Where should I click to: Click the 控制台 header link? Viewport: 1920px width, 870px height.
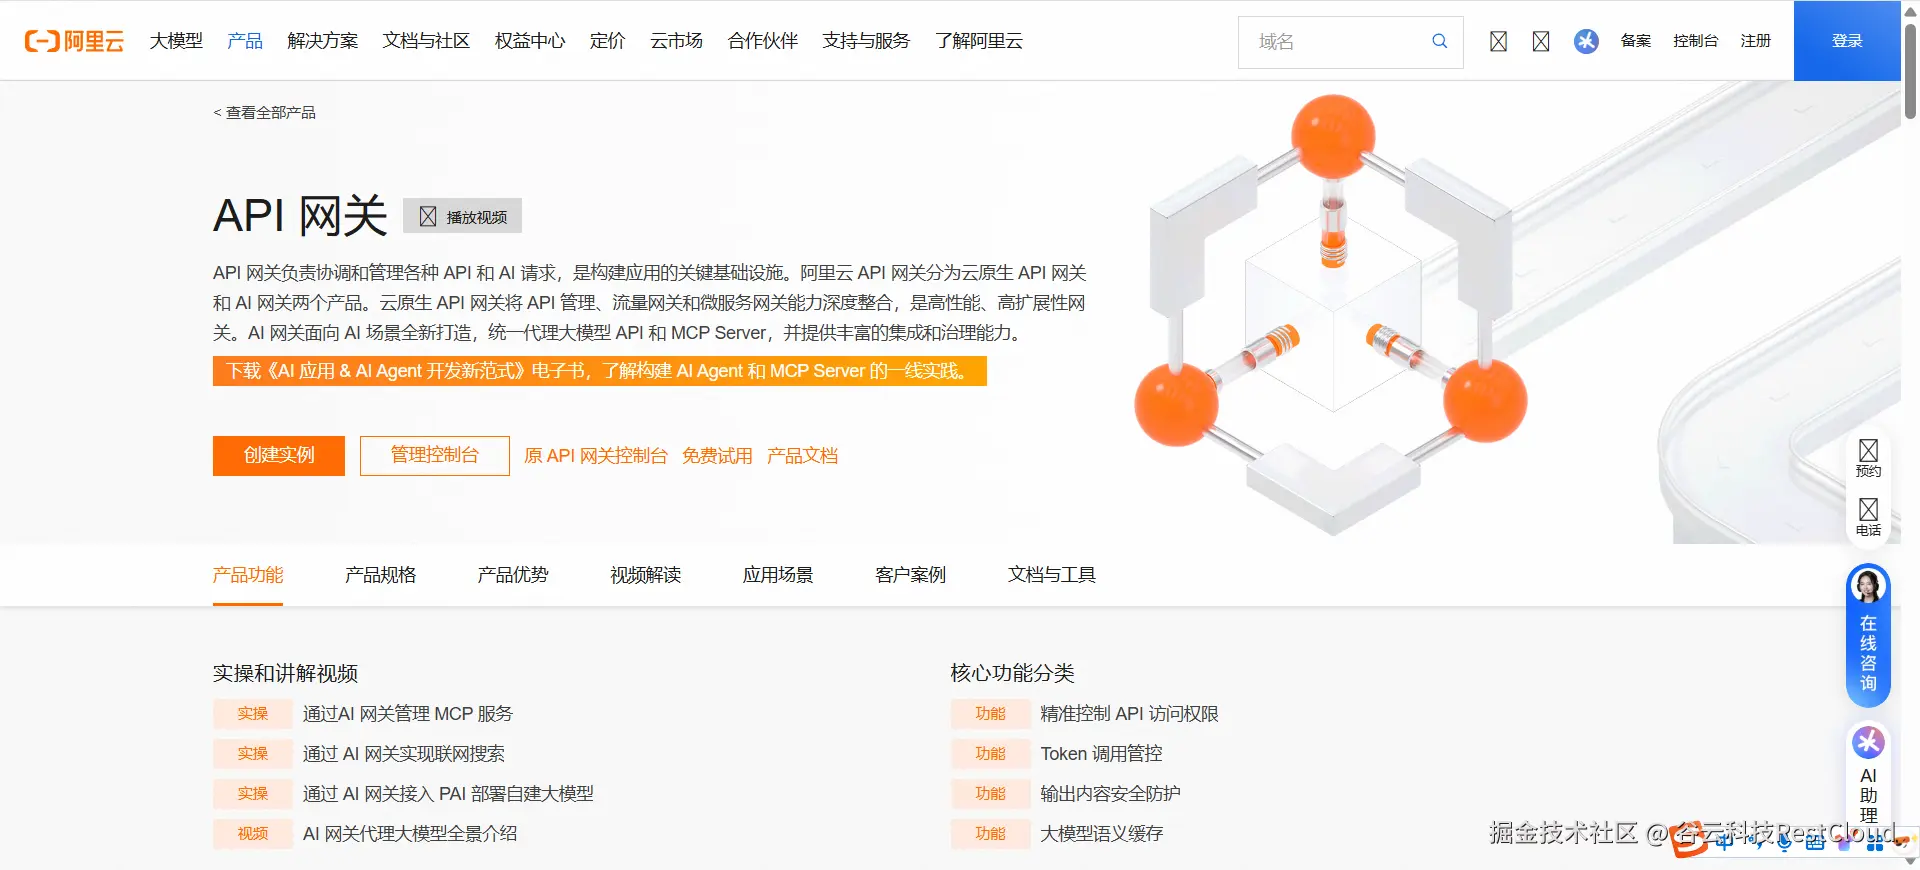coord(1695,41)
